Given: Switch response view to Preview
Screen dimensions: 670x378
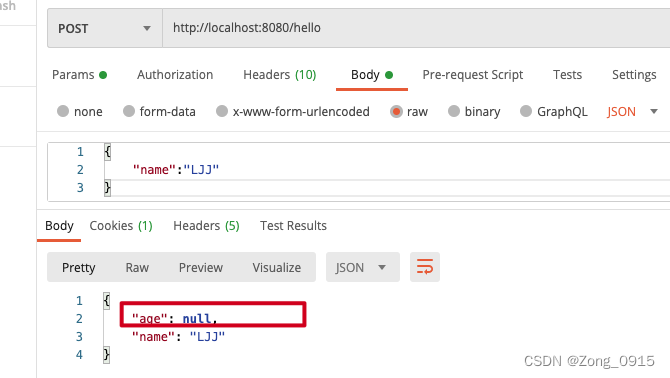Looking at the screenshot, I should 200,267.
